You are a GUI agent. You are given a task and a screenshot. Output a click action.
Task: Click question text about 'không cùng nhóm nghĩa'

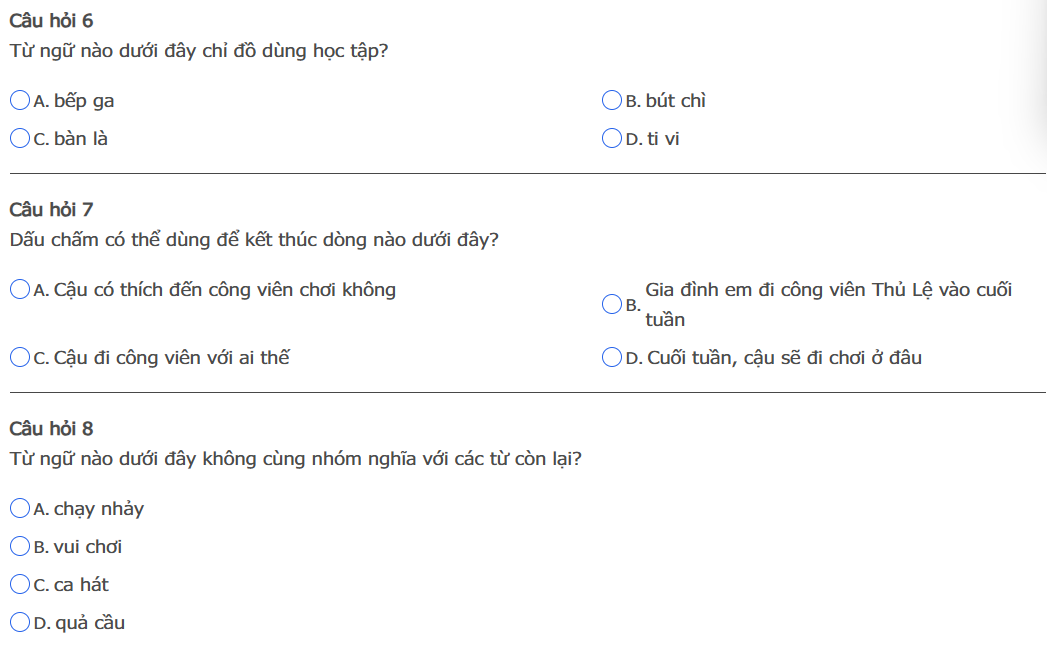295,459
